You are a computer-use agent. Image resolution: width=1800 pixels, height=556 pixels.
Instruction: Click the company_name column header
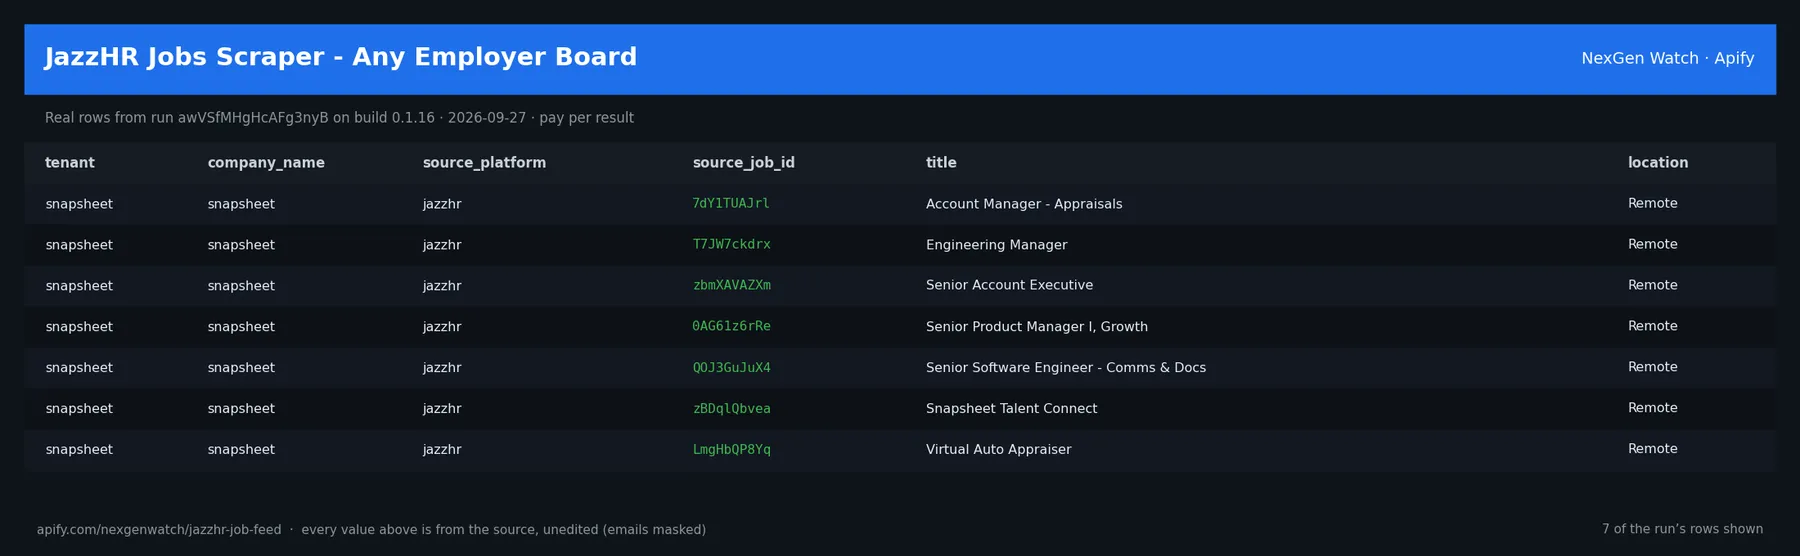pyautogui.click(x=266, y=163)
